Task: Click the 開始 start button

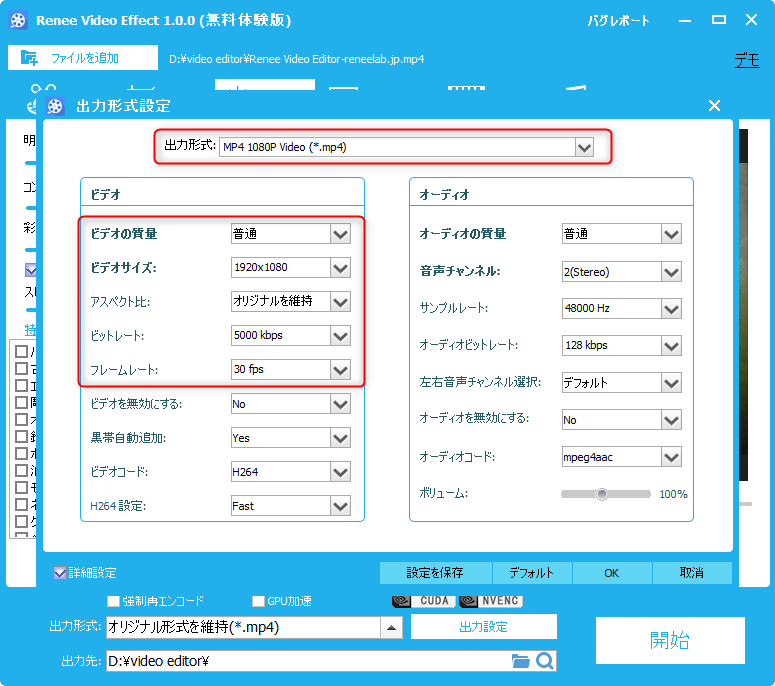Action: (670, 640)
